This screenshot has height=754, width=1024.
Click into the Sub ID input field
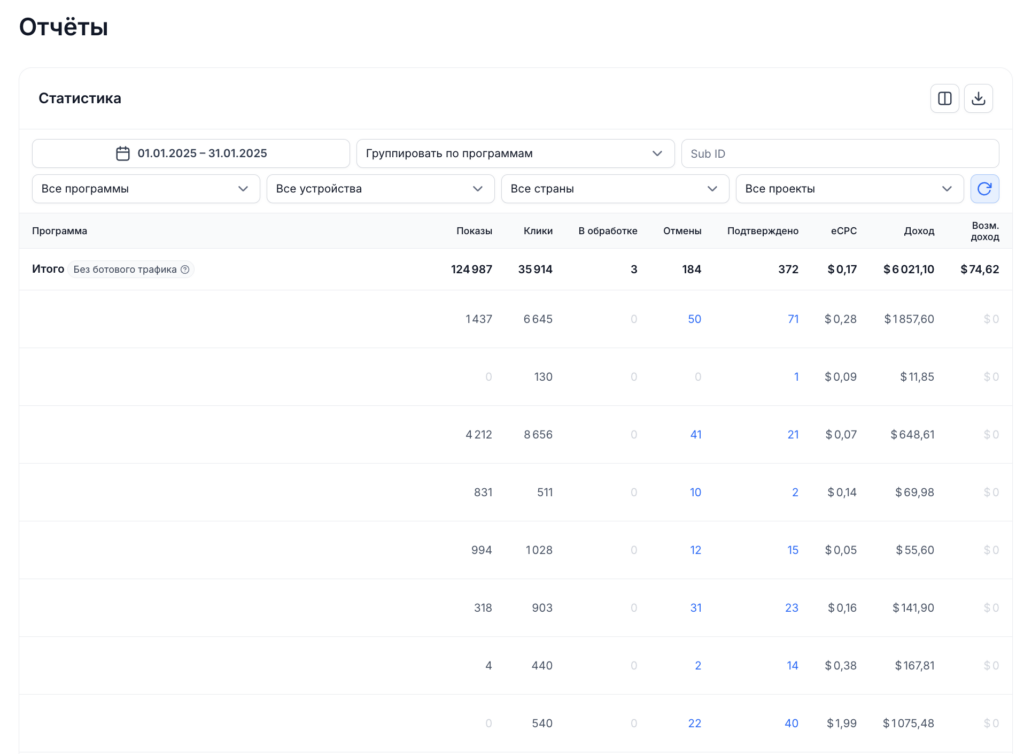[840, 153]
